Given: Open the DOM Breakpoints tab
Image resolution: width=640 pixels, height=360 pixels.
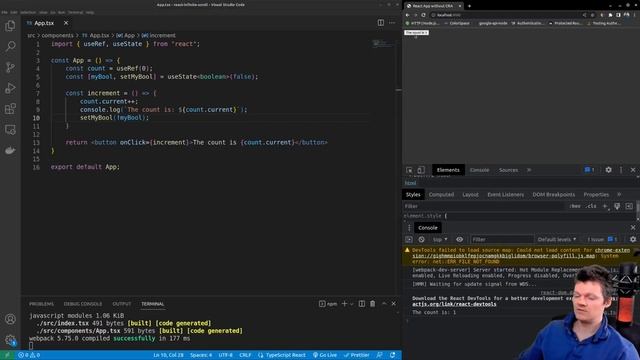Looking at the screenshot, I should tap(553, 194).
